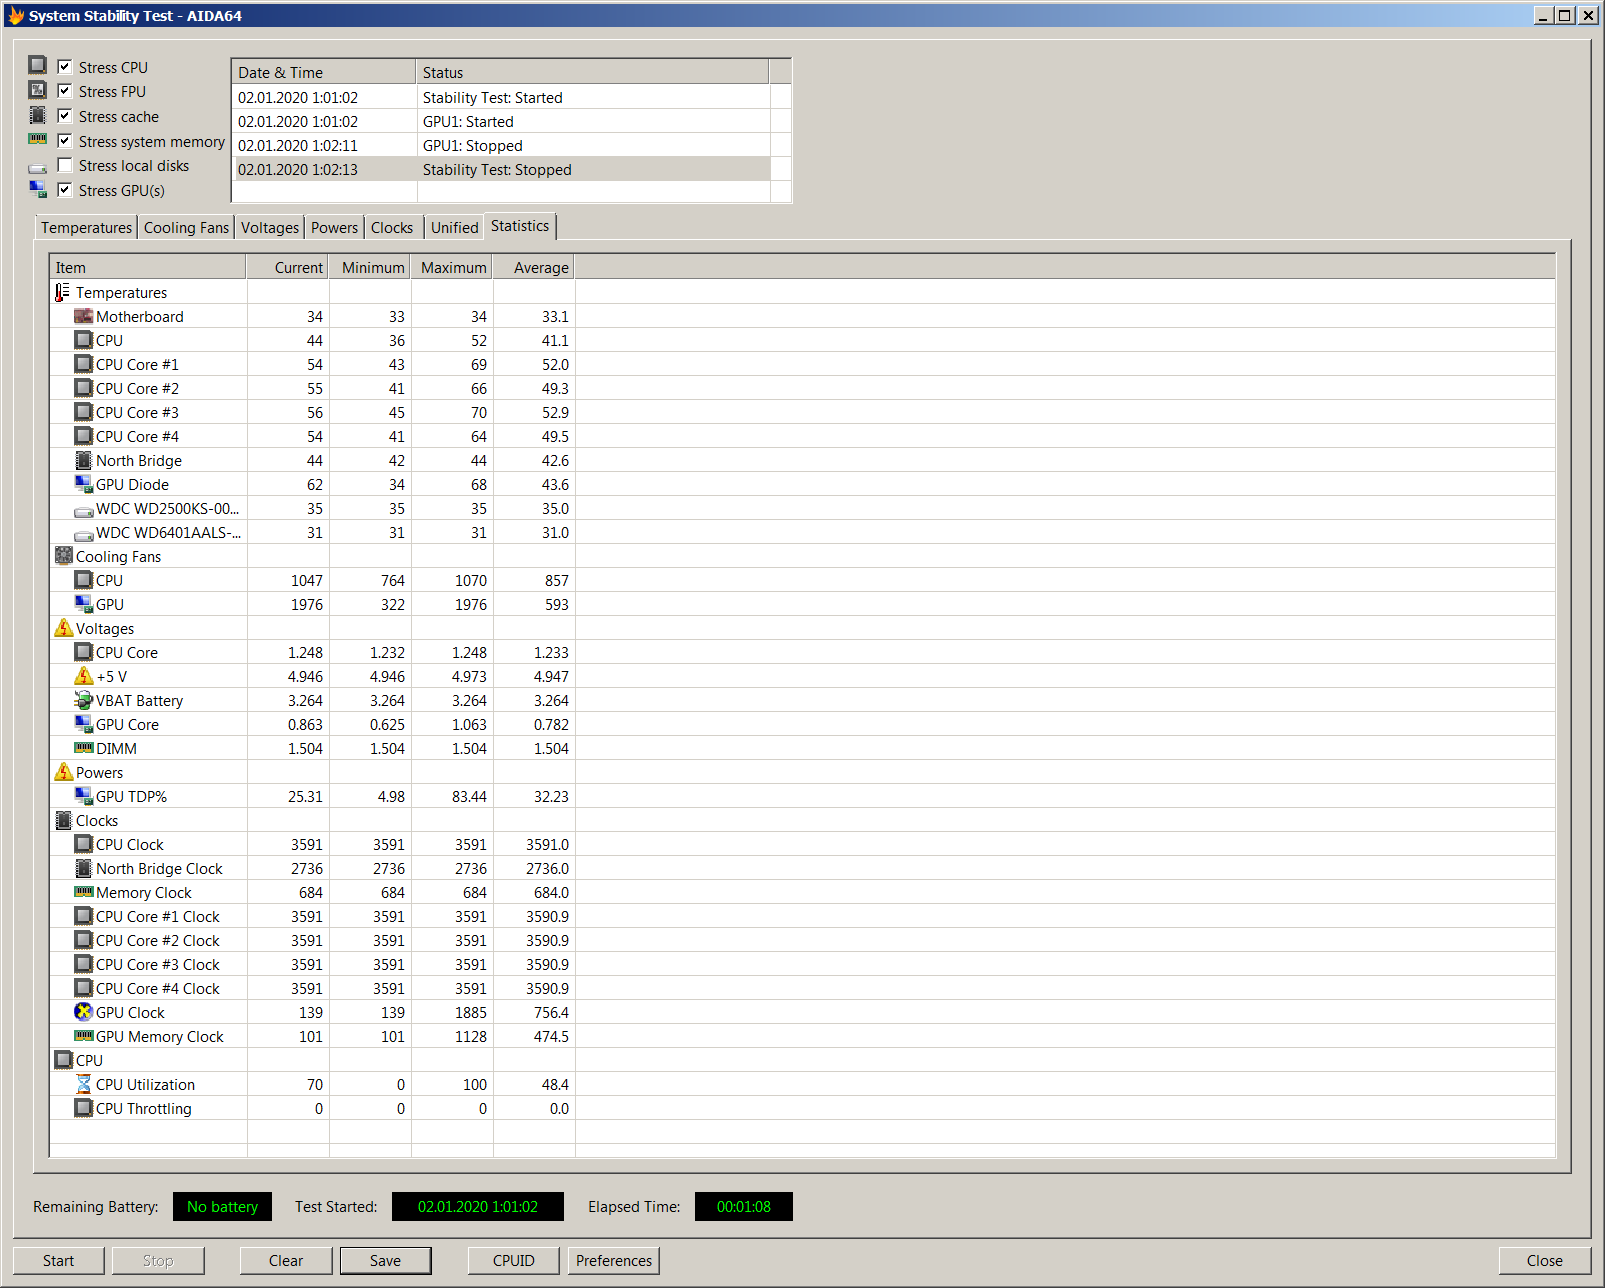Image resolution: width=1605 pixels, height=1288 pixels.
Task: Select the Voltages tab
Action: coord(270,228)
